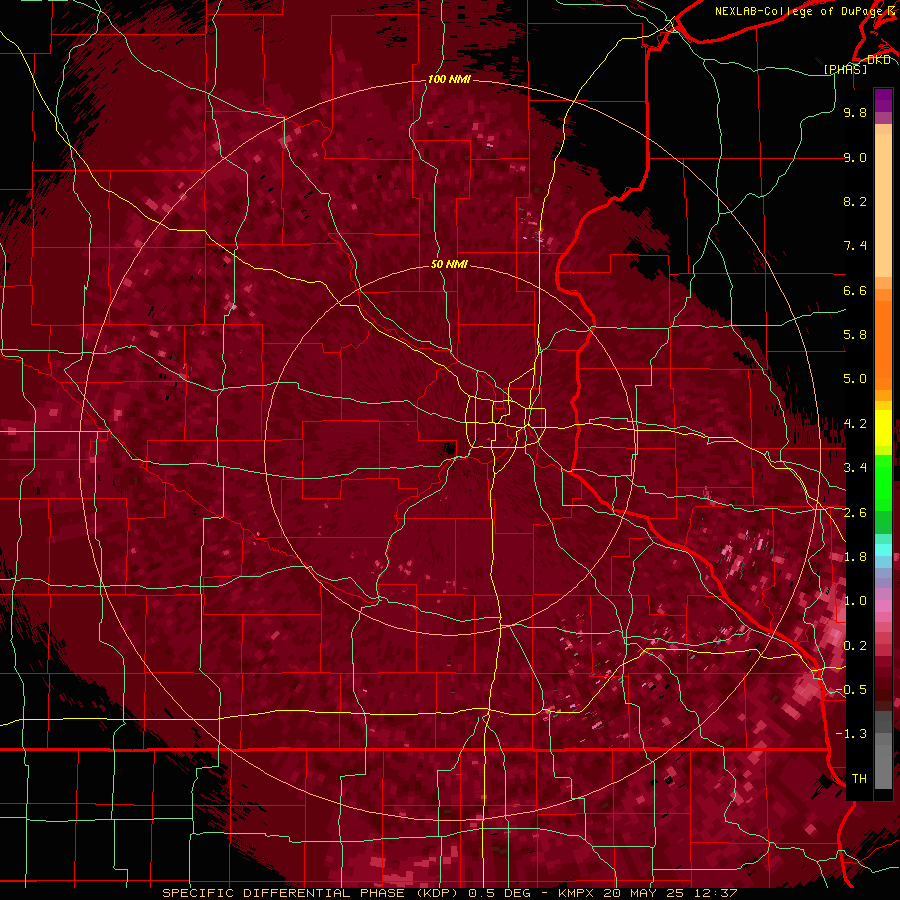Click the 12:37 timestamp in the caption

pos(718,893)
